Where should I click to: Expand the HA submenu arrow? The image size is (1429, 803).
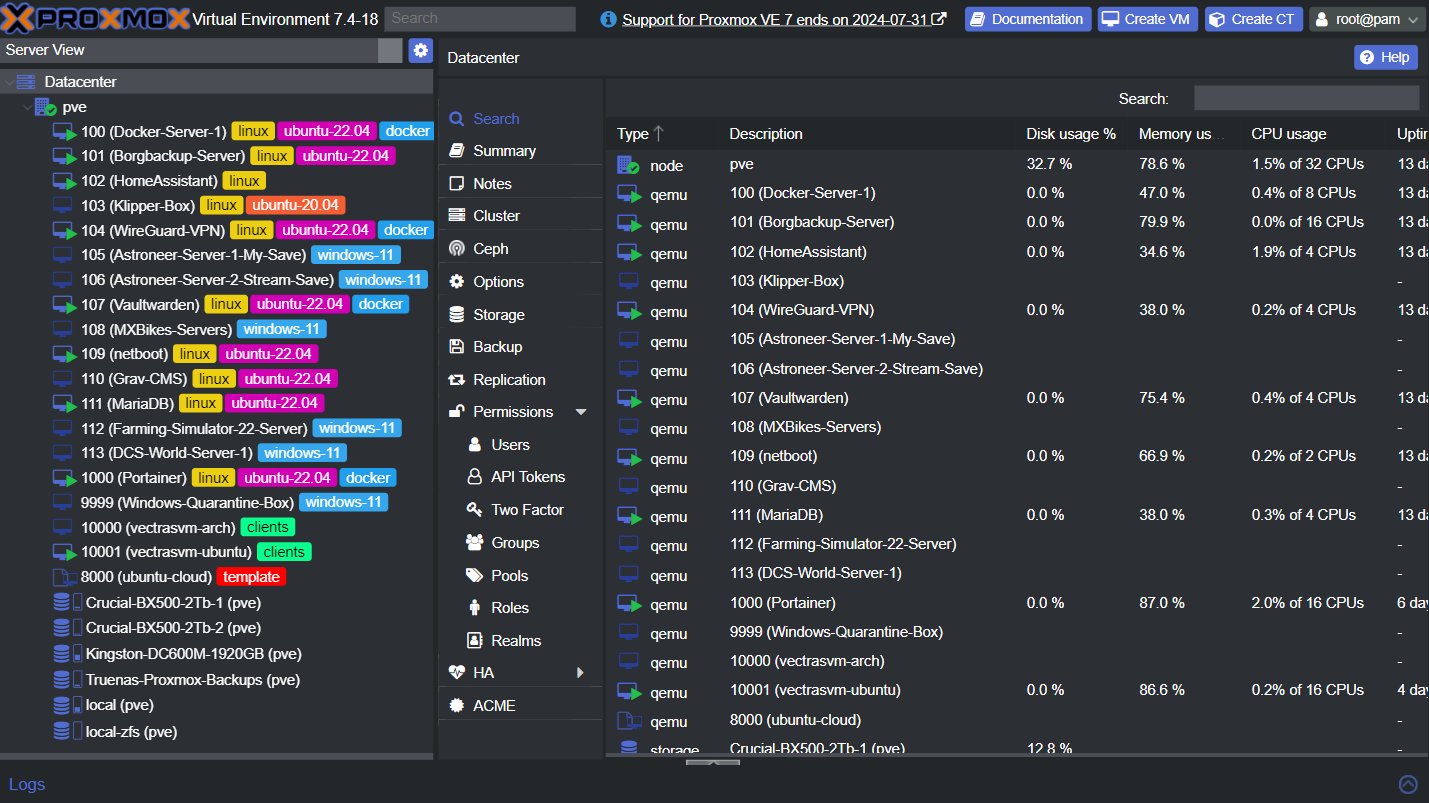click(x=581, y=673)
